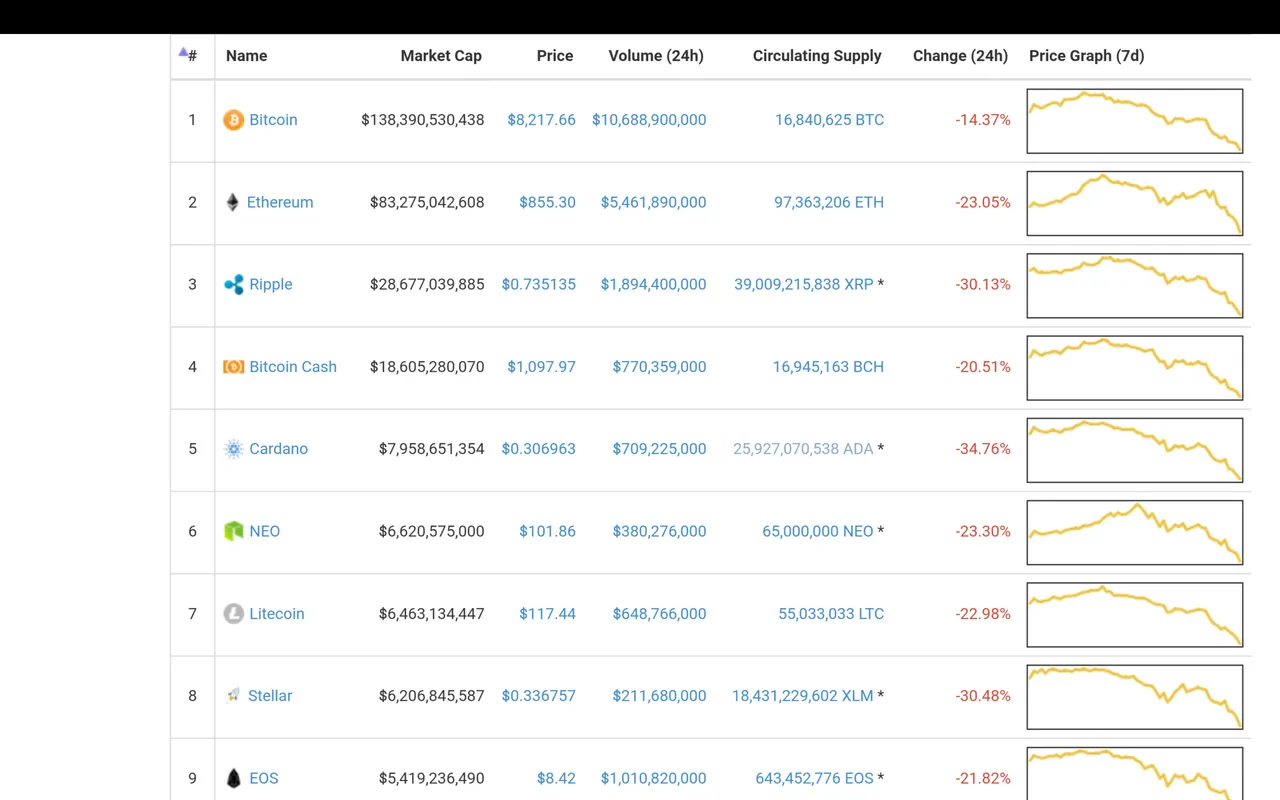1280x800 pixels.
Task: Open NEO 7-day price graph
Action: [1135, 532]
